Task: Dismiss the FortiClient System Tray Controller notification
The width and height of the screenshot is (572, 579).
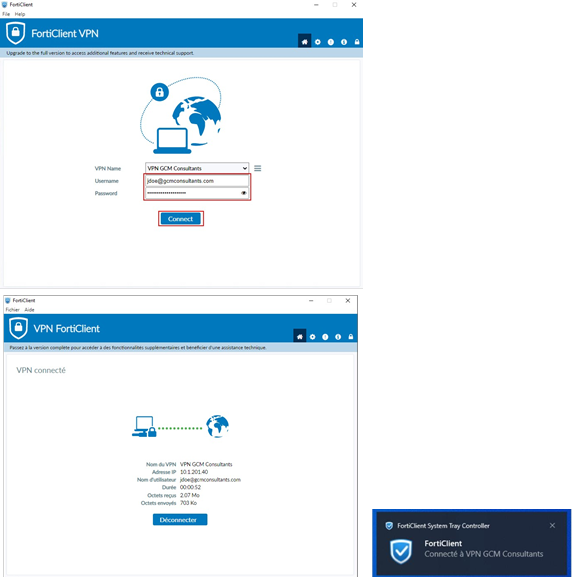Action: [552, 525]
